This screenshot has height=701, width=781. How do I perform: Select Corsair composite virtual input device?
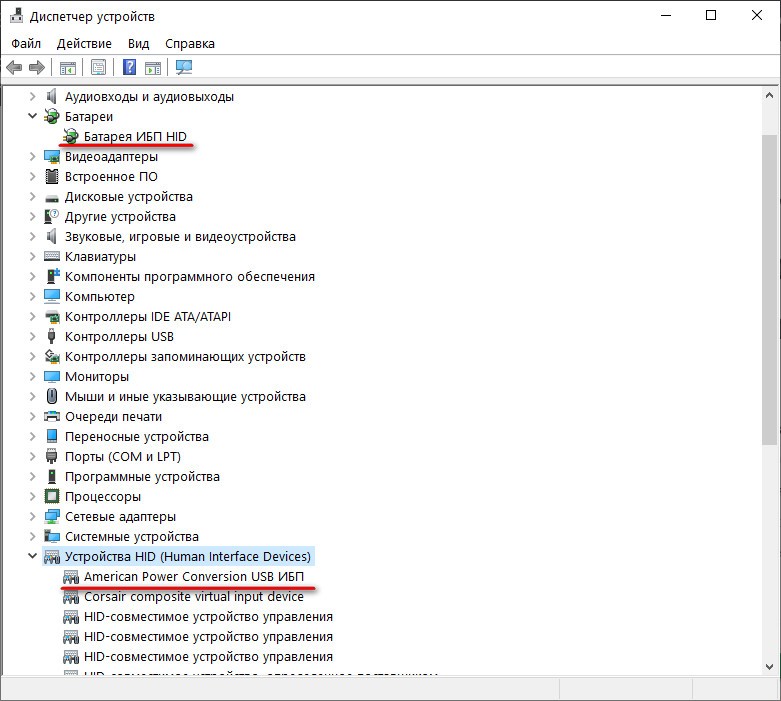[x=194, y=596]
